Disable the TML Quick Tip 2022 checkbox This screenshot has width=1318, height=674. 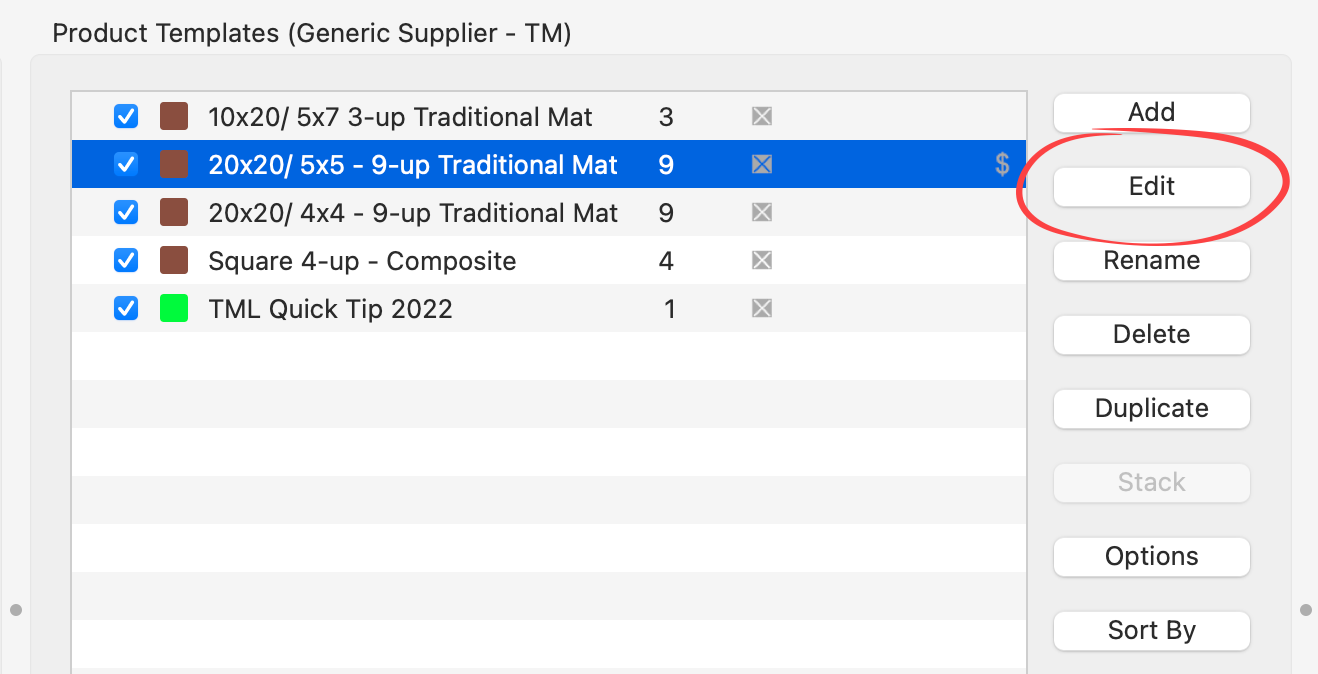click(126, 309)
